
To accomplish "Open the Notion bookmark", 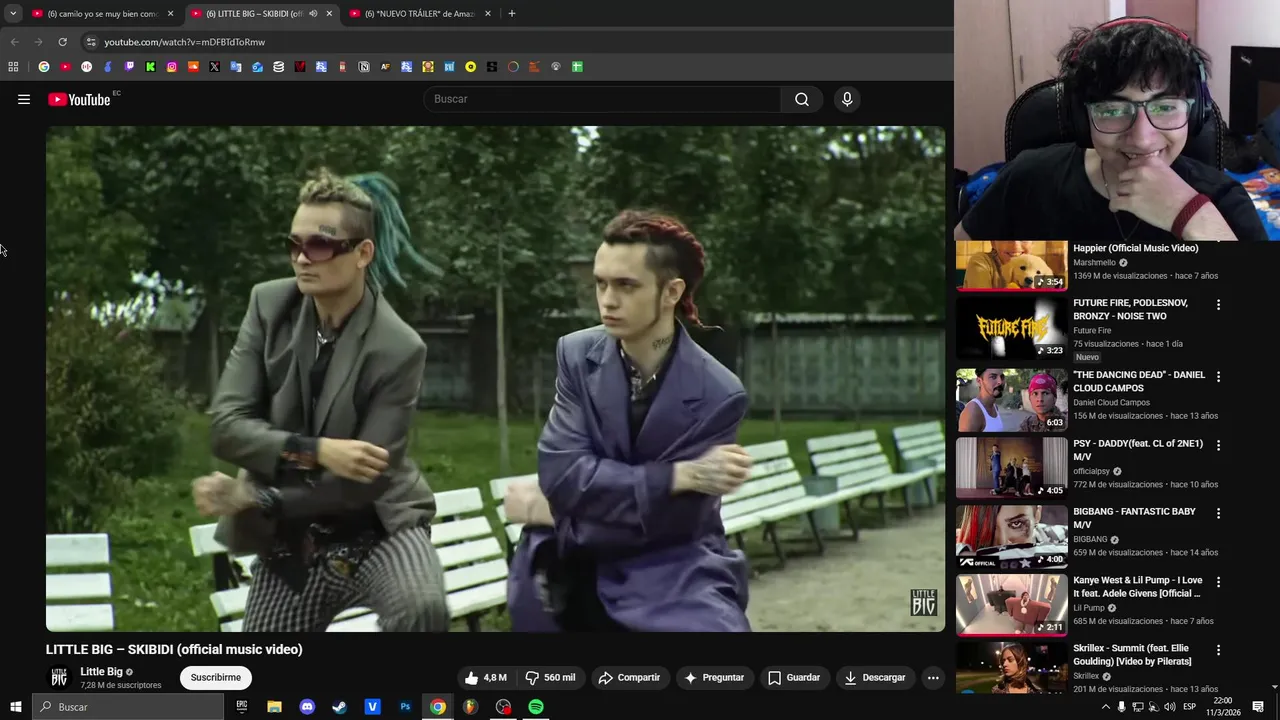I will [x=364, y=67].
